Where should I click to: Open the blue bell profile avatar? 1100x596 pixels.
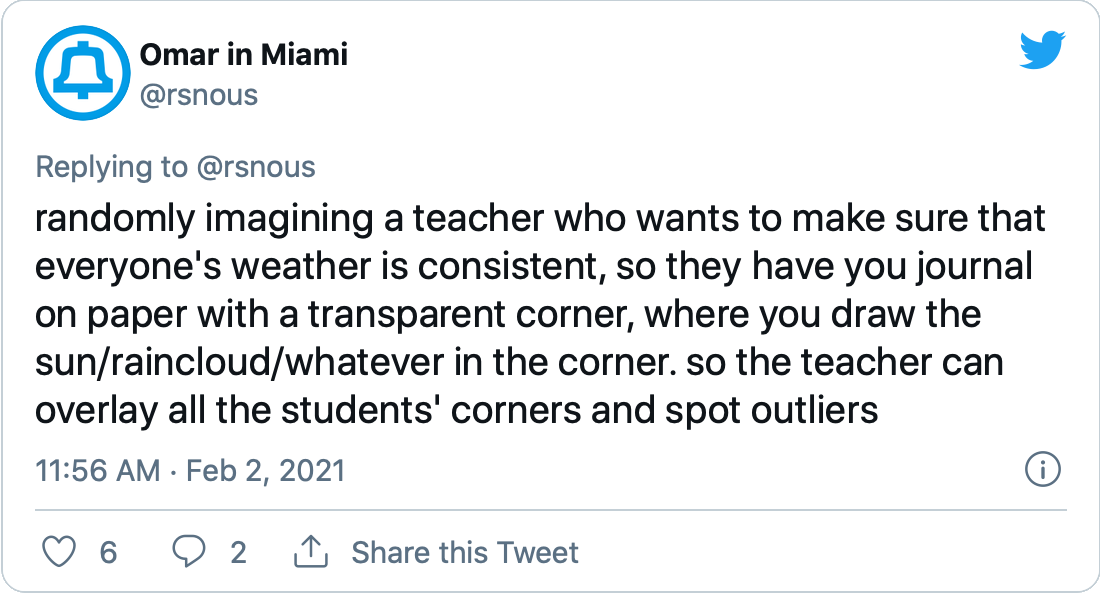(83, 73)
